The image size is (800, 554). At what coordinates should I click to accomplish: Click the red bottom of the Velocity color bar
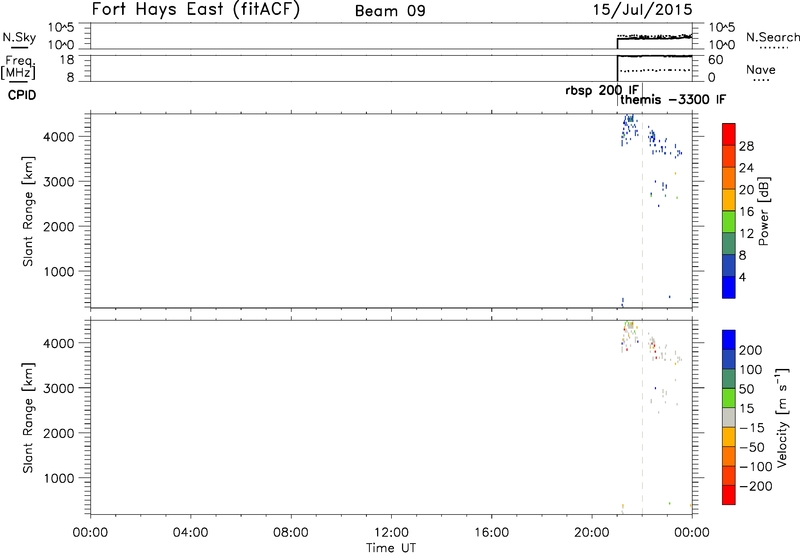point(729,495)
